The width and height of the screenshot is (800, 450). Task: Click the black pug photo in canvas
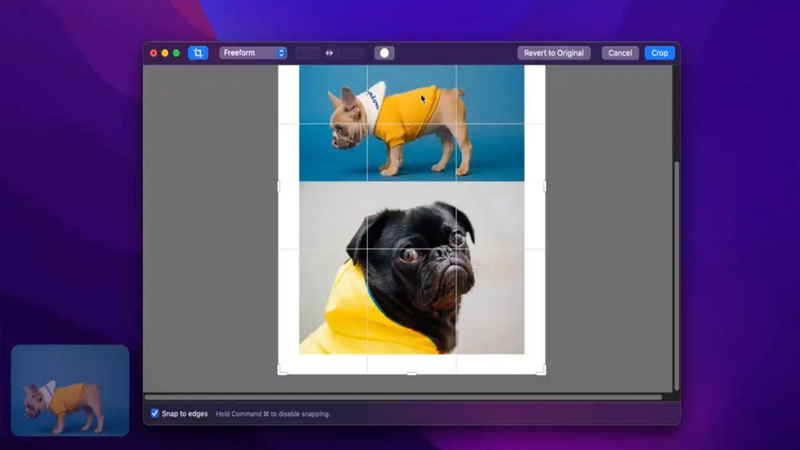411,268
